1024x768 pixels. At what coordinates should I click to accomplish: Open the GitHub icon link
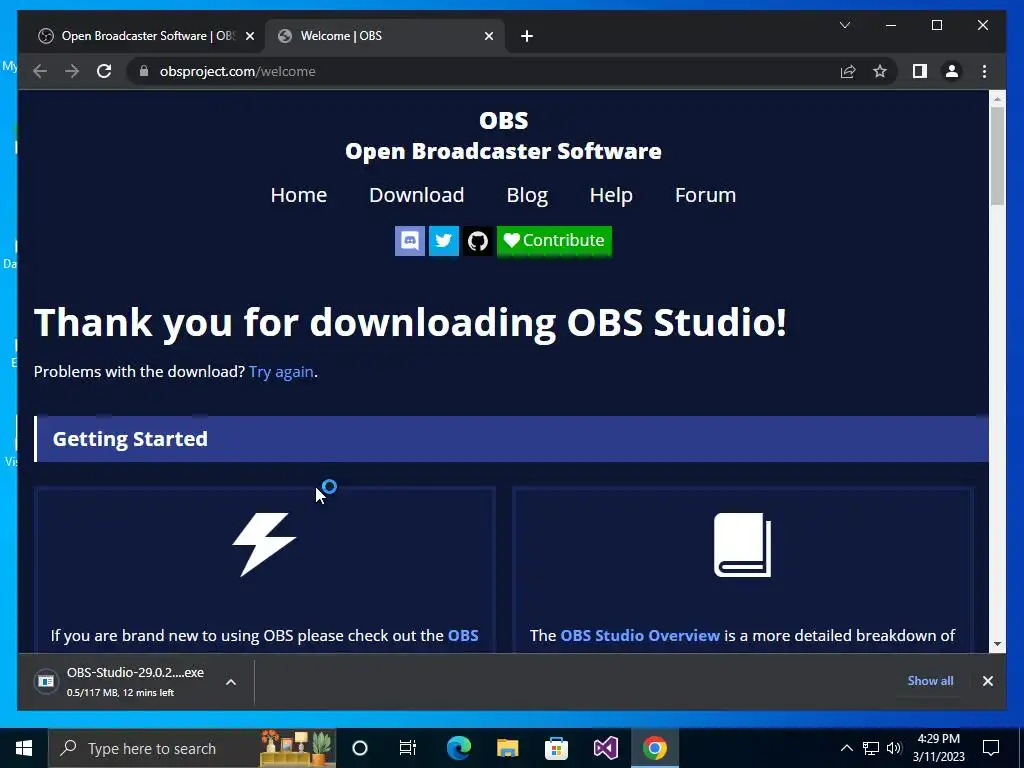point(478,240)
